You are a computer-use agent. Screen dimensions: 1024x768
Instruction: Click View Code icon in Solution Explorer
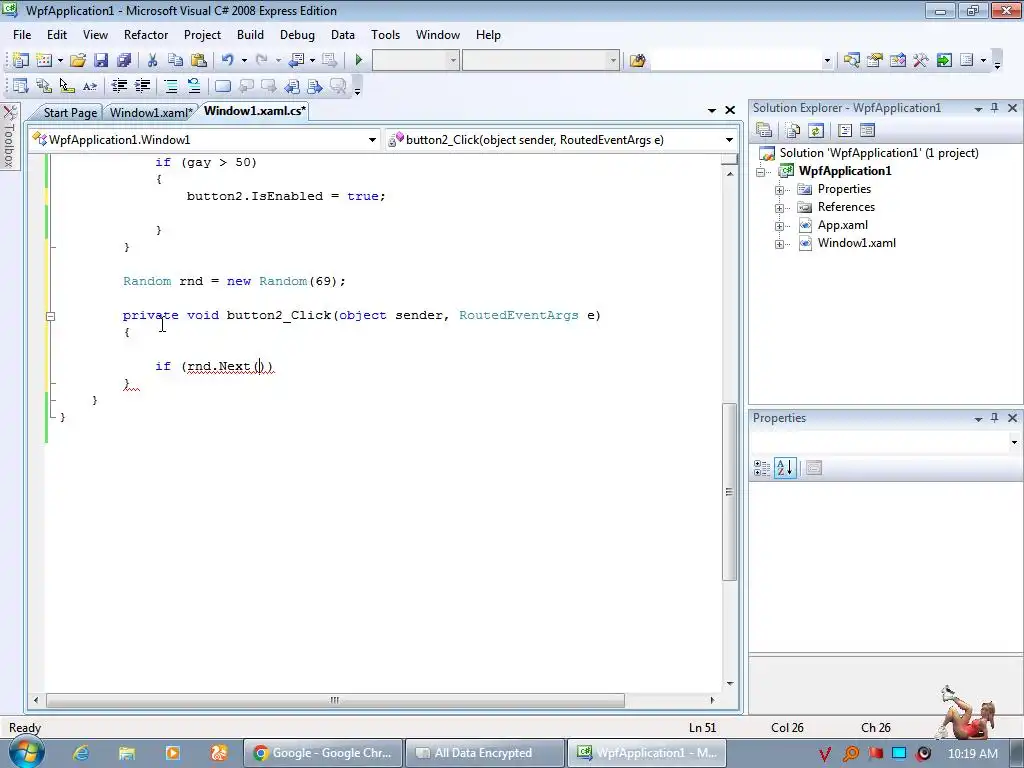[844, 131]
